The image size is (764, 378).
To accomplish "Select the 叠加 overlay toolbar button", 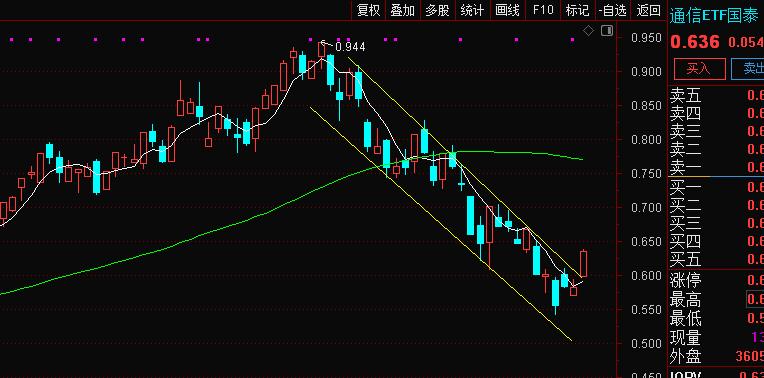I will [402, 10].
